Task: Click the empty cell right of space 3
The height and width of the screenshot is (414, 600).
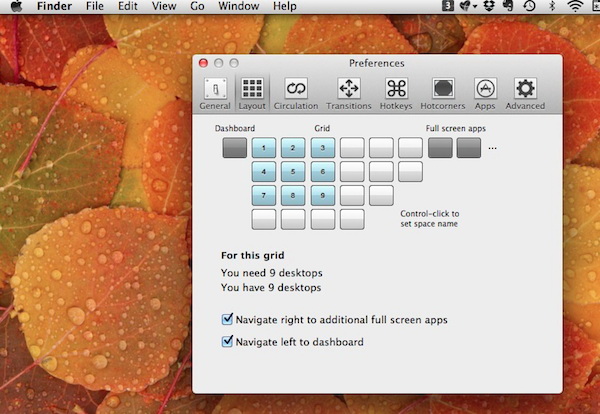Action: coord(352,148)
